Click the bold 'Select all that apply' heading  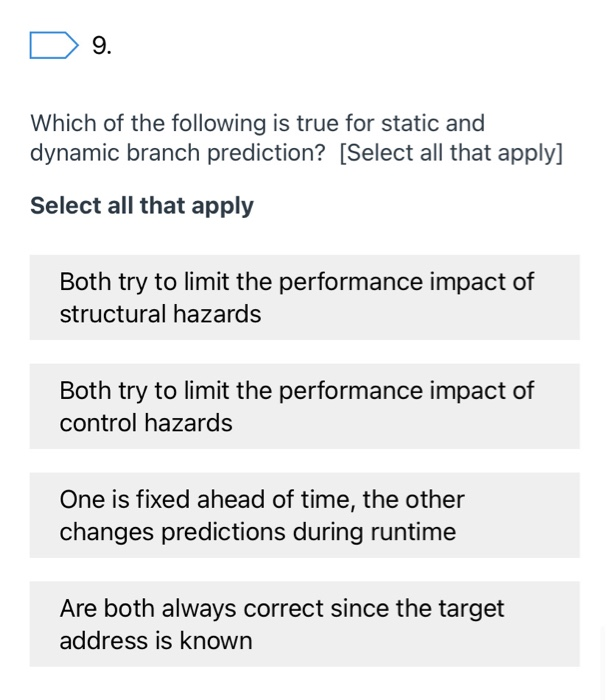tap(142, 206)
